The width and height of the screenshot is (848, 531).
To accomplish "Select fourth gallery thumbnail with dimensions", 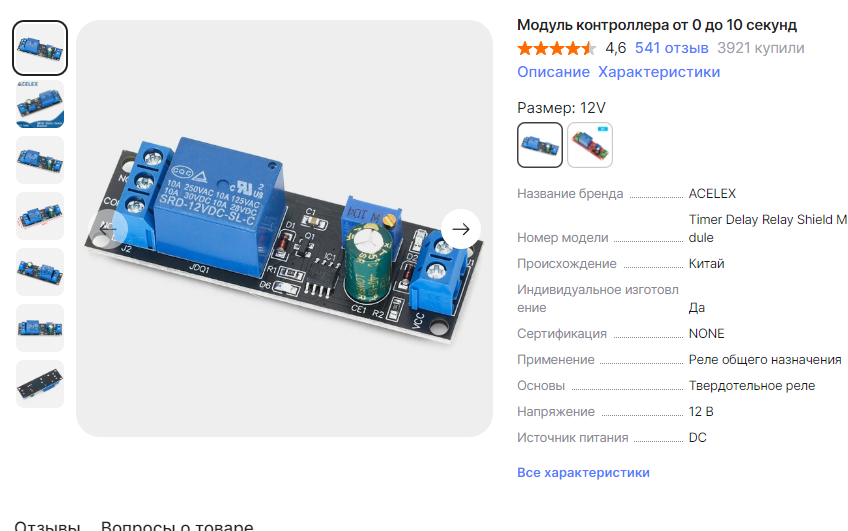I will (x=40, y=216).
